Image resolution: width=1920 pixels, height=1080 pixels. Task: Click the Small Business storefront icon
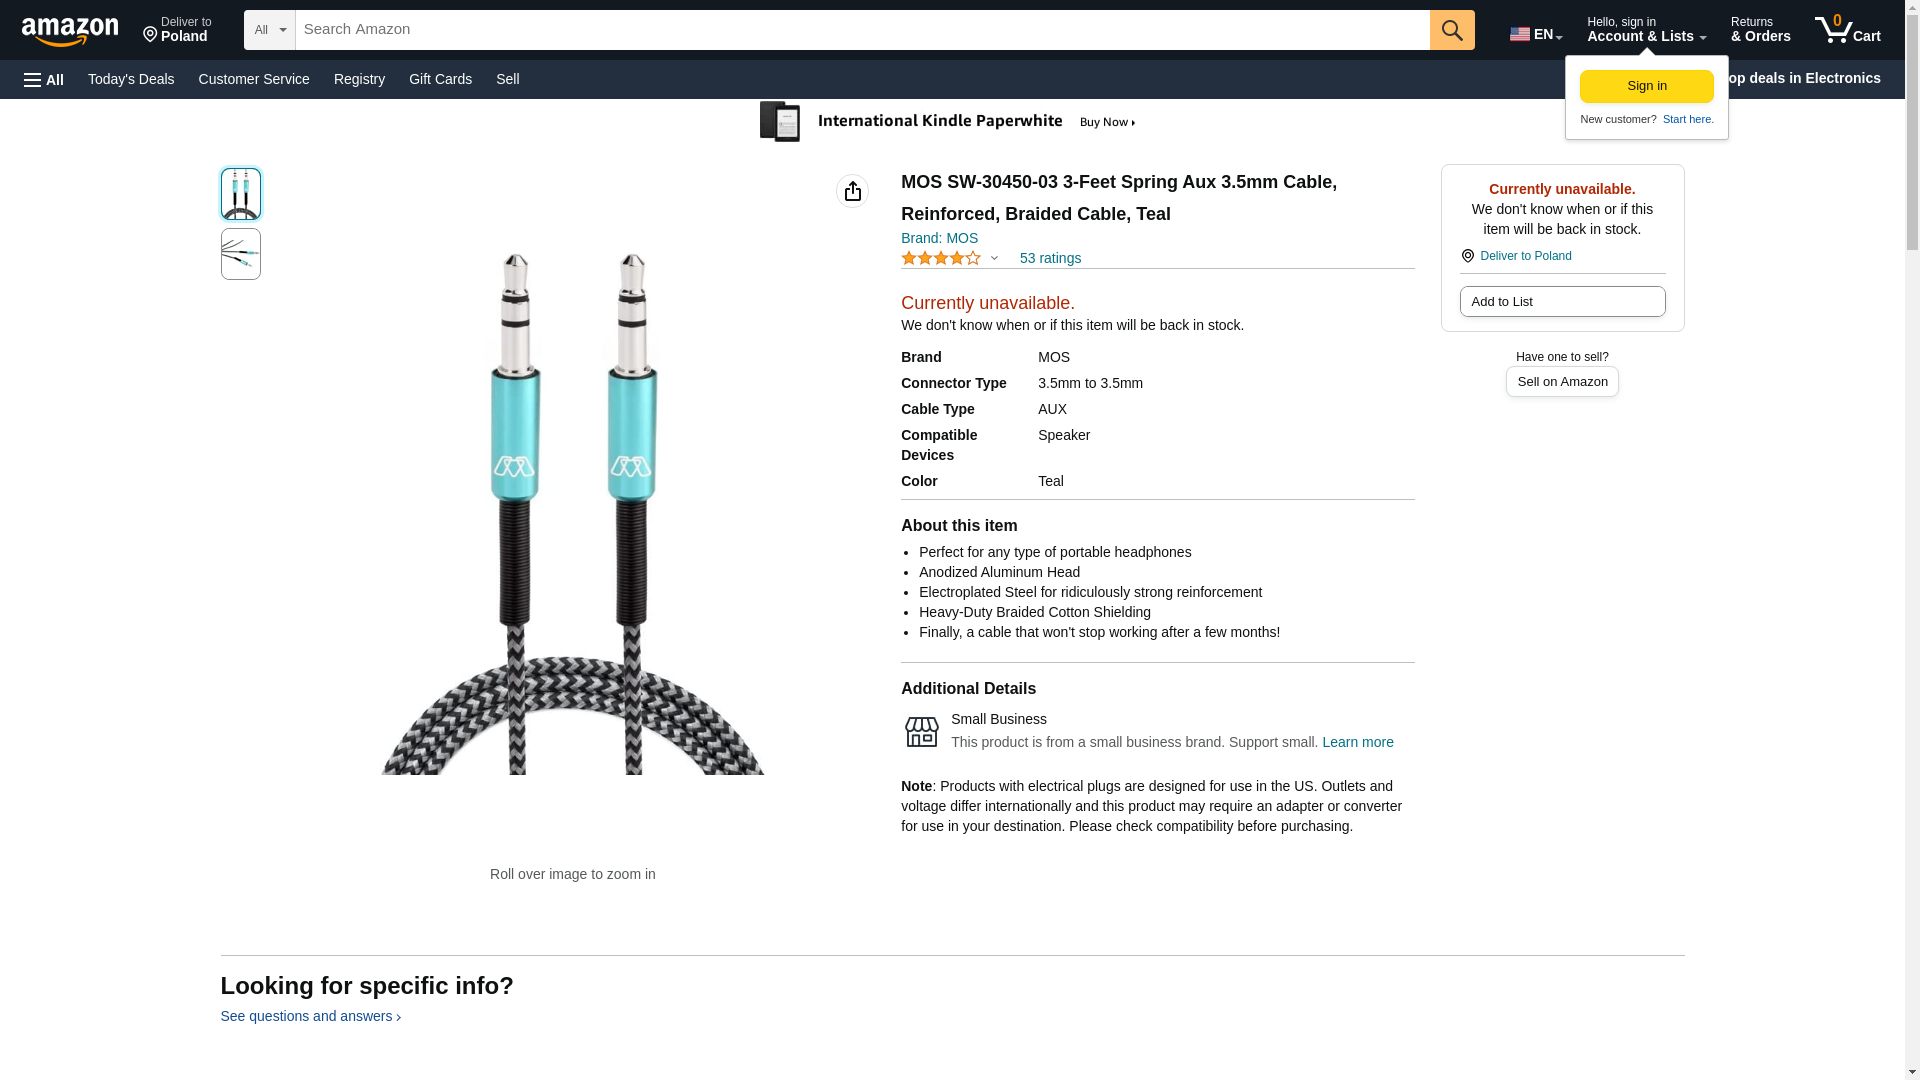click(x=921, y=732)
